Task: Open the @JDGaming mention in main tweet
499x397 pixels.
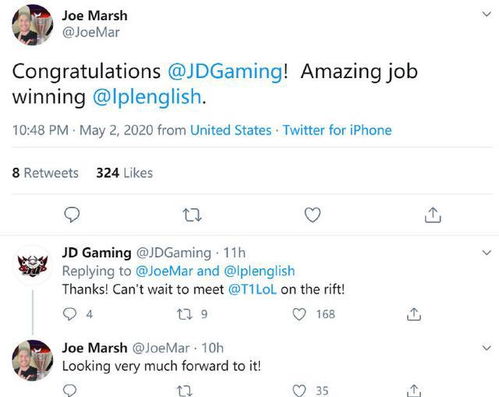Action: coord(225,72)
